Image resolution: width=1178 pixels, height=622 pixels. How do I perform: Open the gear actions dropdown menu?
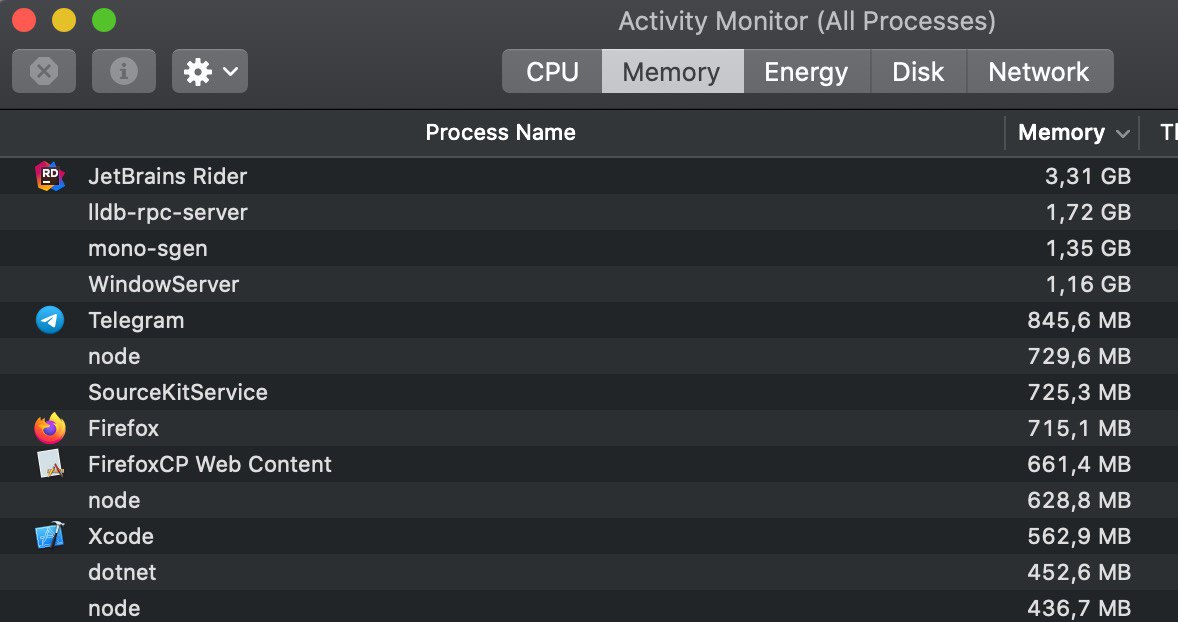coord(210,71)
